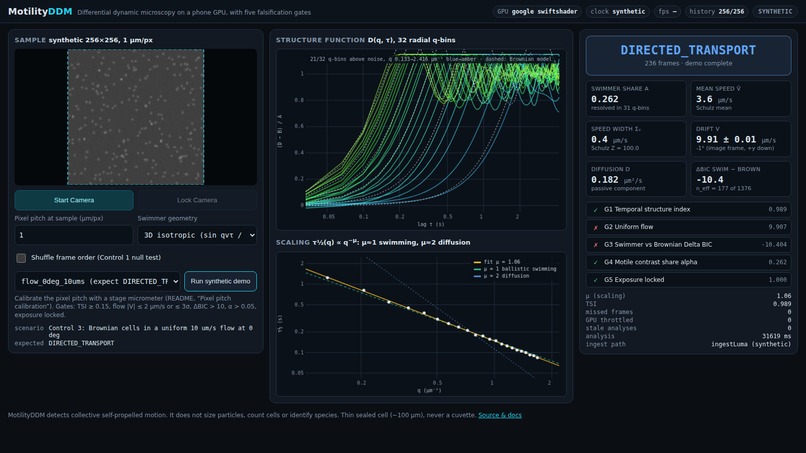The image size is (806, 453).
Task: Click the Drift V 9.91 ± 0.01 card
Action: point(740,139)
